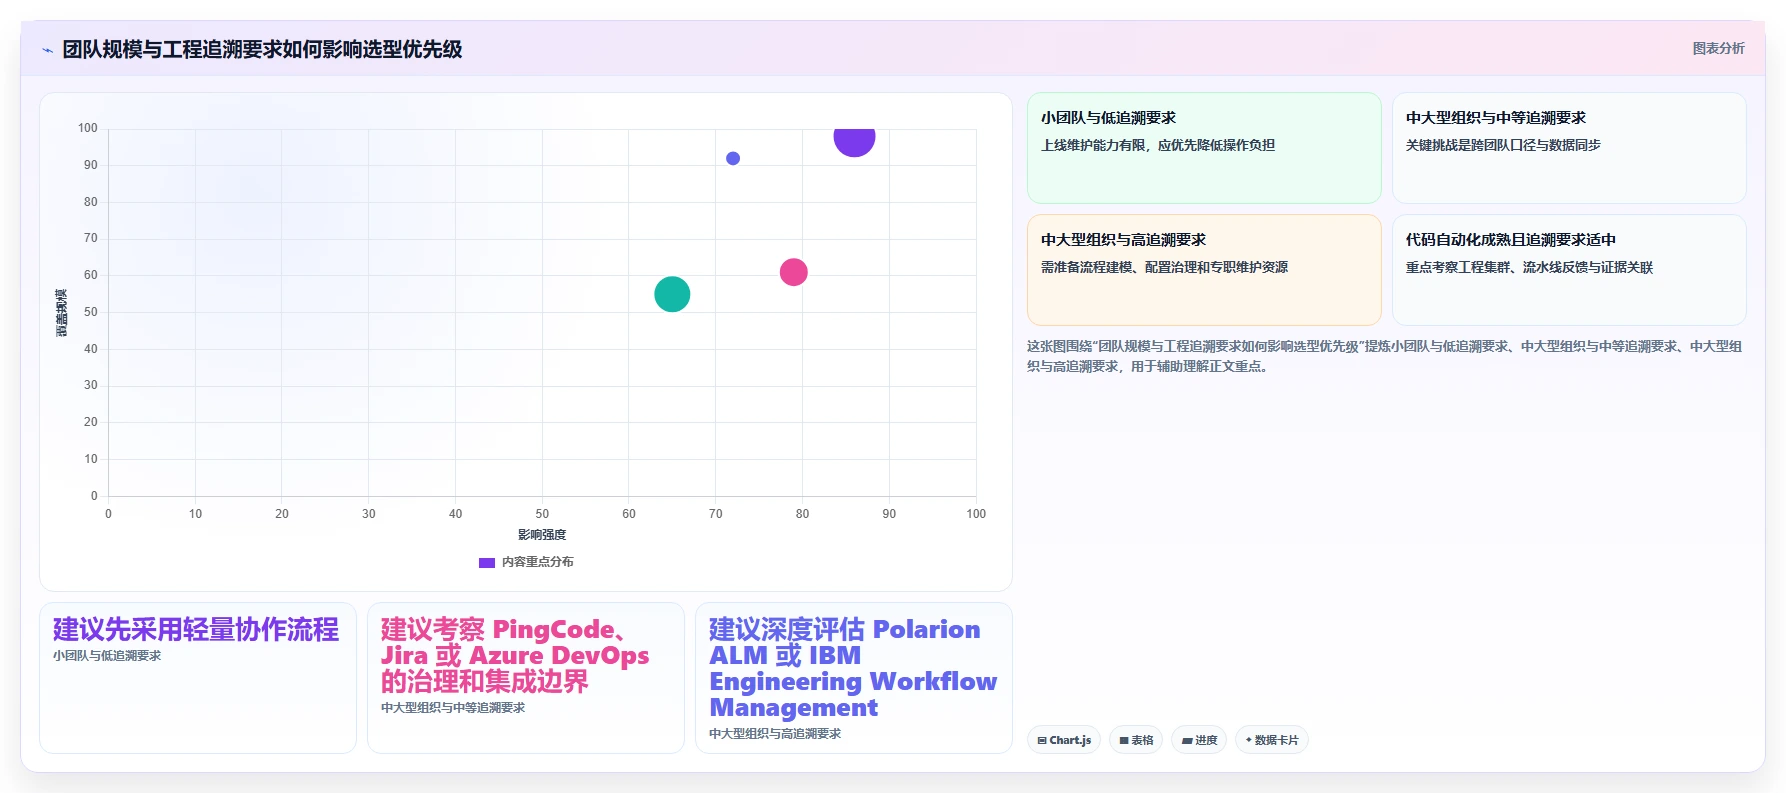1786x793 pixels.
Task: Click 重点考察工程集群、流水线反馈与证据关联 text
Action: coord(1529,267)
